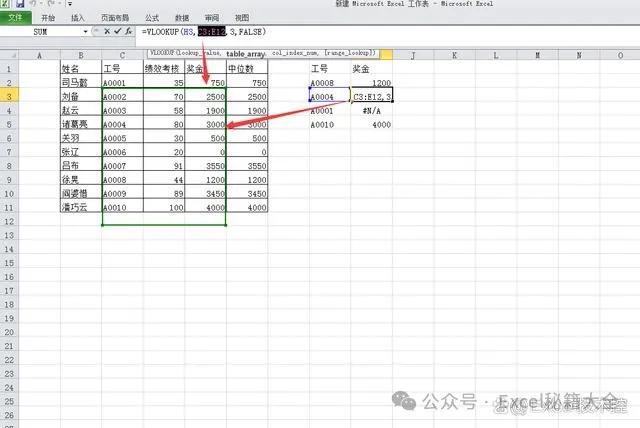640x428 pixels.
Task: Click table_array in the VLOOKUP tooltip
Action: (245, 54)
